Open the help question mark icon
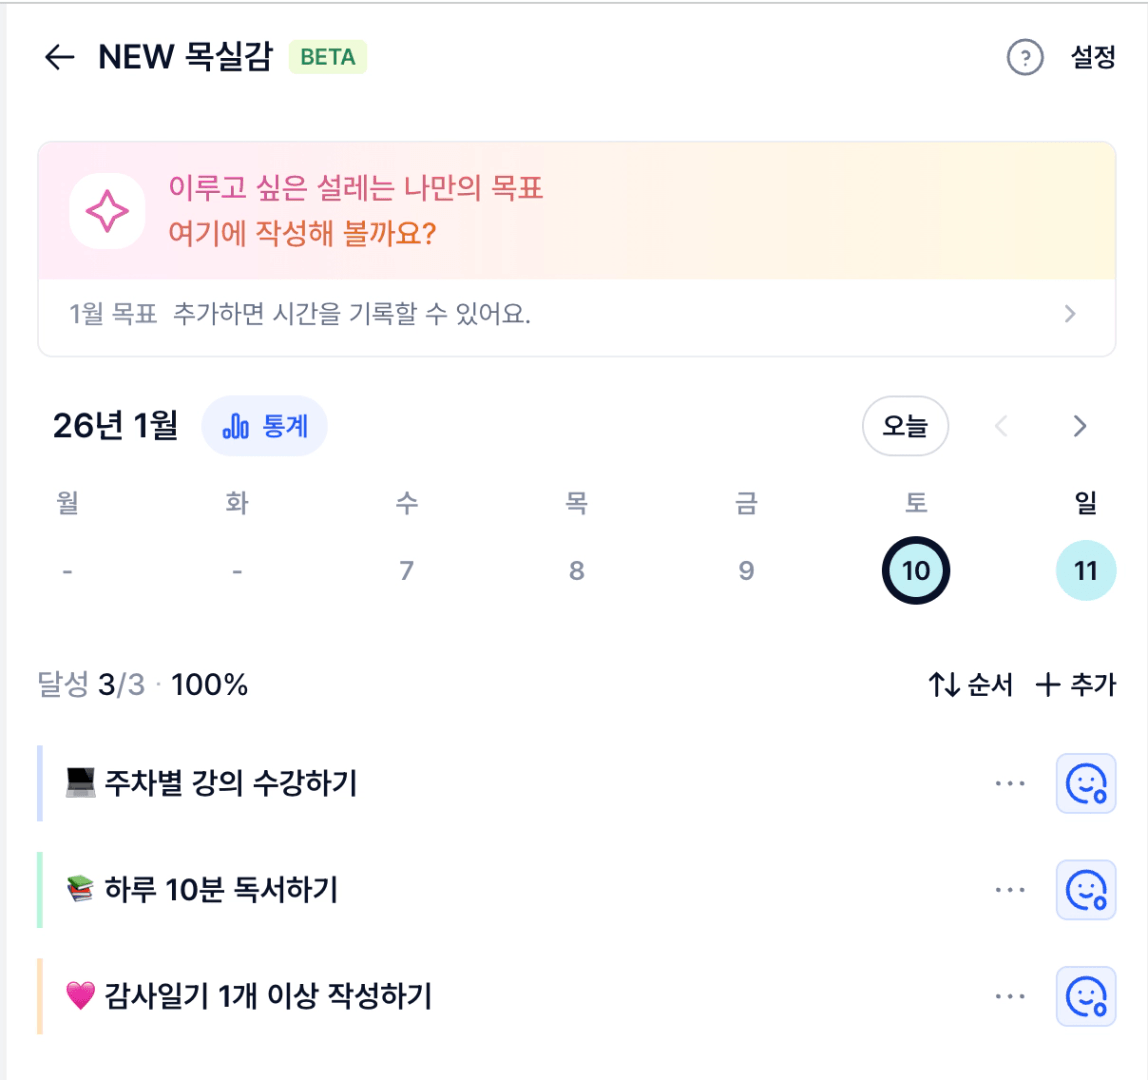1148x1080 pixels. point(1024,58)
